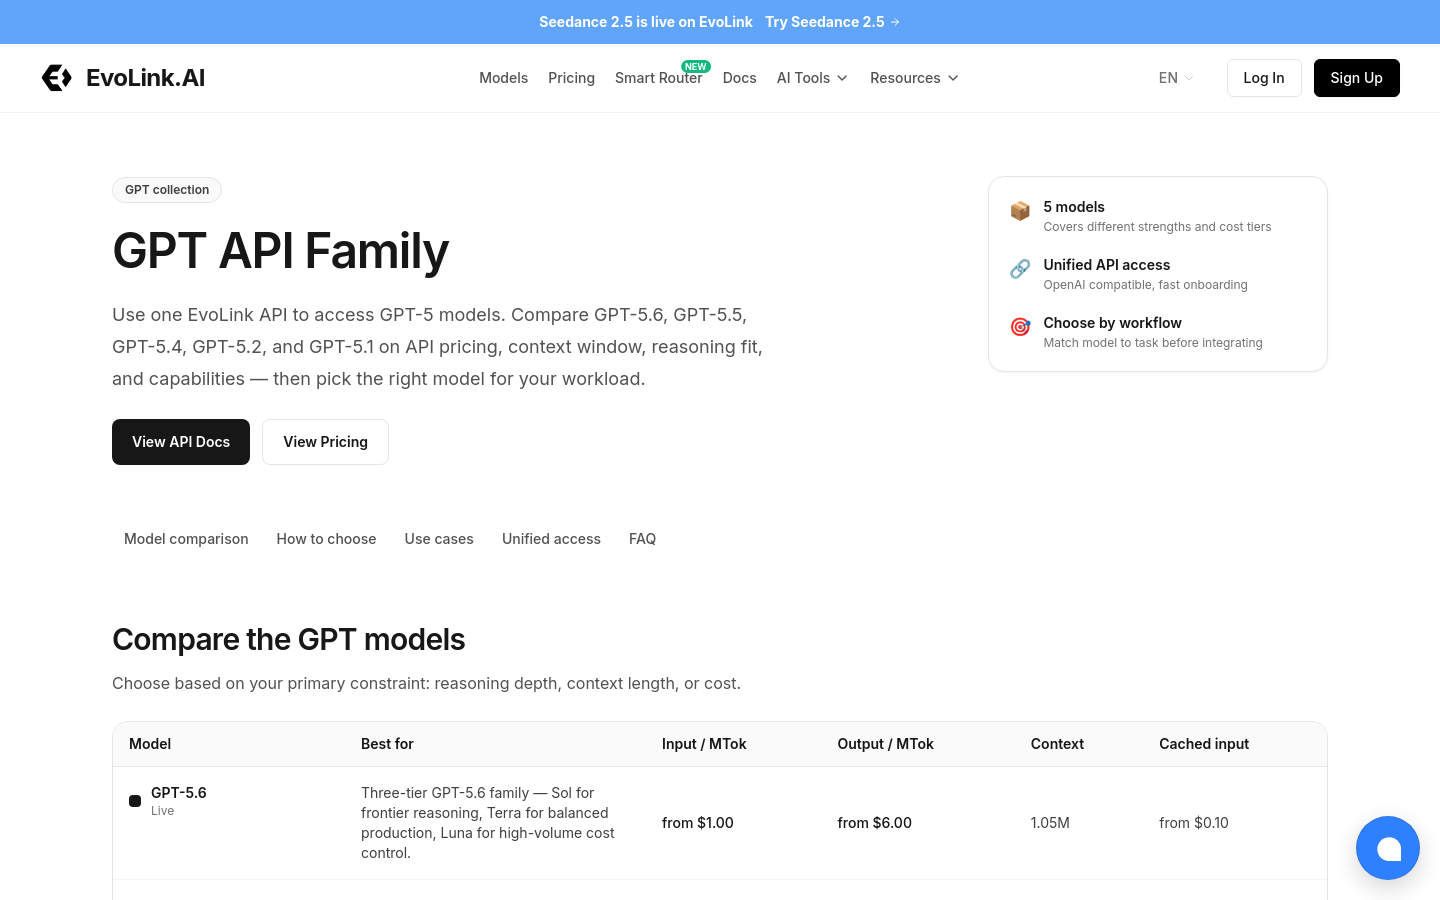Click the Best for column header
This screenshot has width=1440, height=900.
tap(387, 744)
